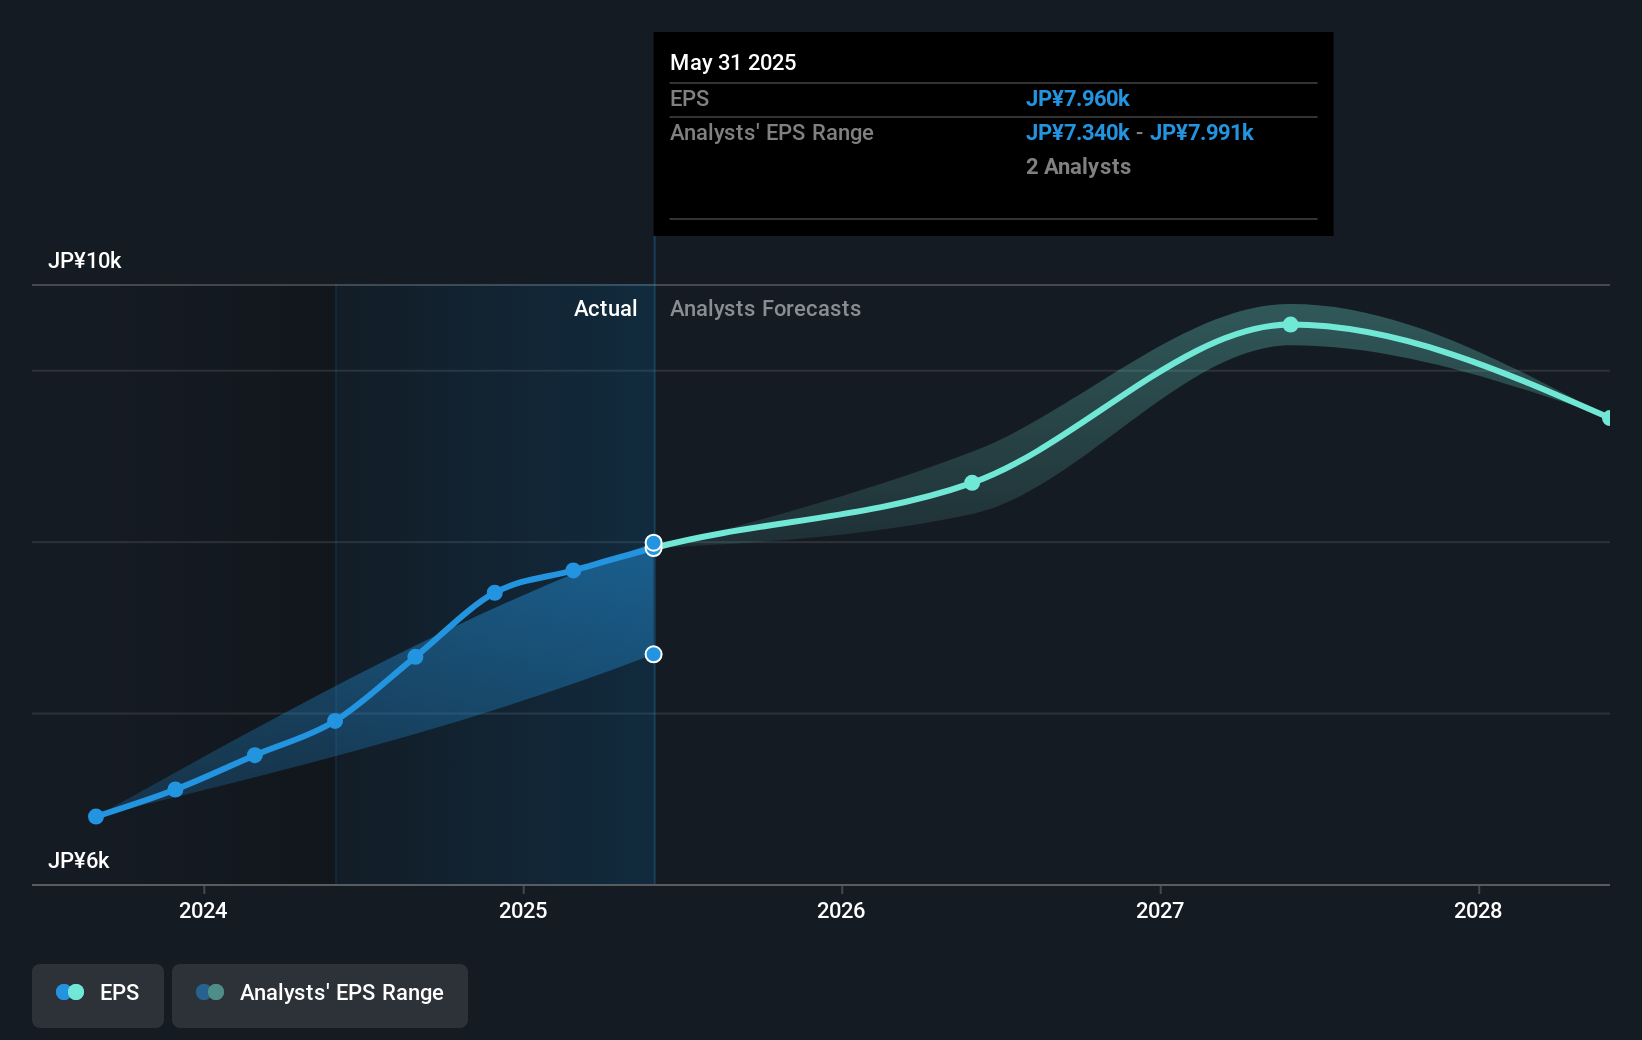Screen dimensions: 1642x1040
Task: Click the EPS point just after 2025
Action: click(573, 571)
